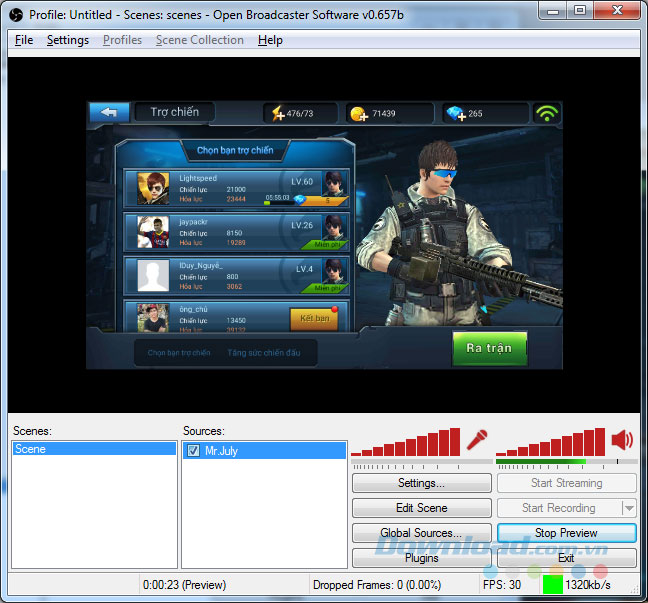Image resolution: width=648 pixels, height=603 pixels.
Task: Click the blue diamond currency icon
Action: point(453,113)
